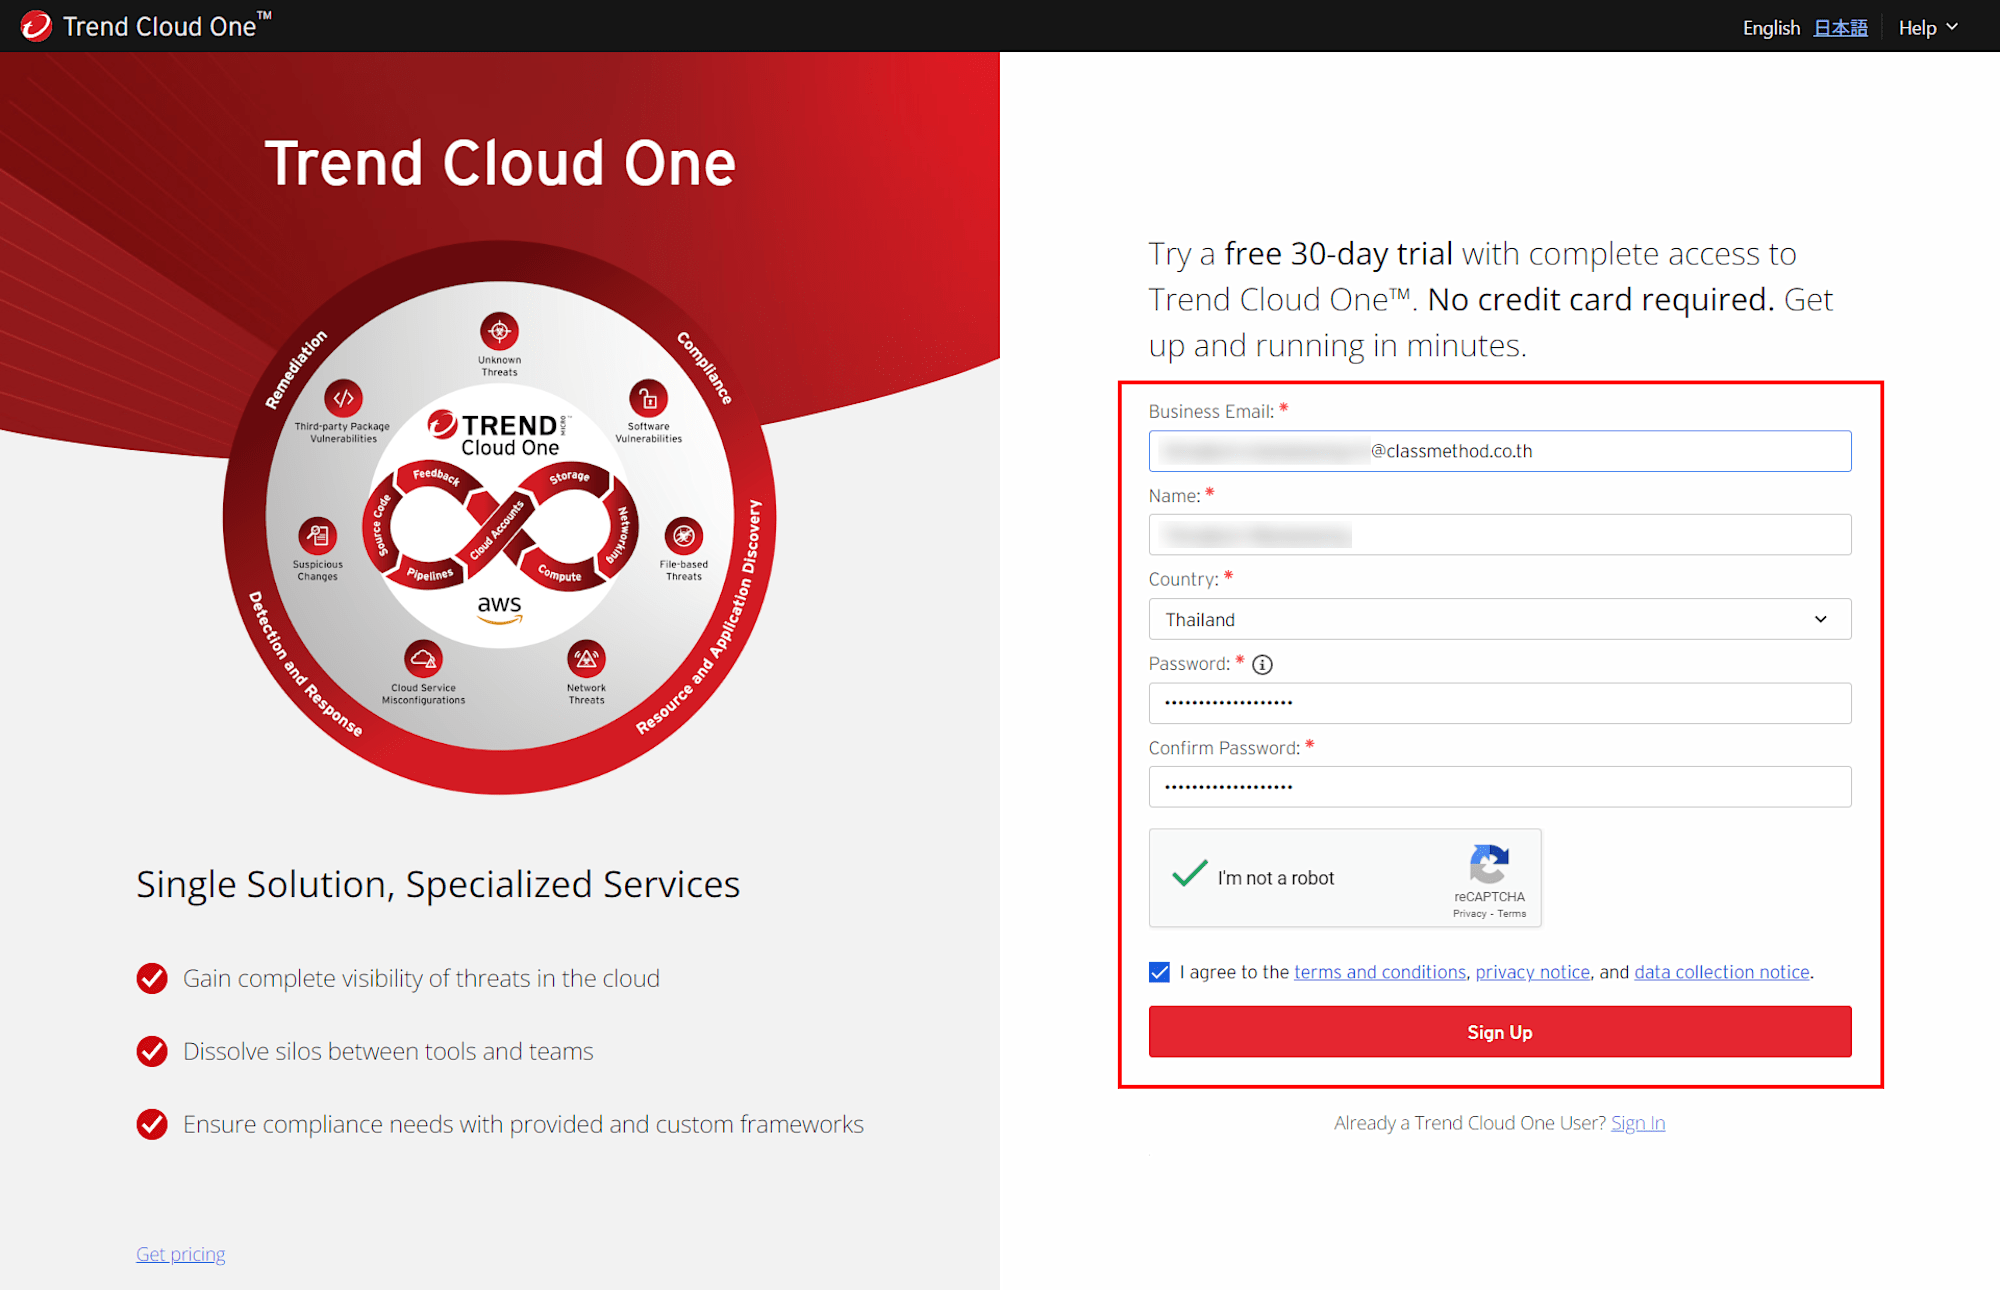Click 'Resource and Application Discovery' ring label

point(701,617)
